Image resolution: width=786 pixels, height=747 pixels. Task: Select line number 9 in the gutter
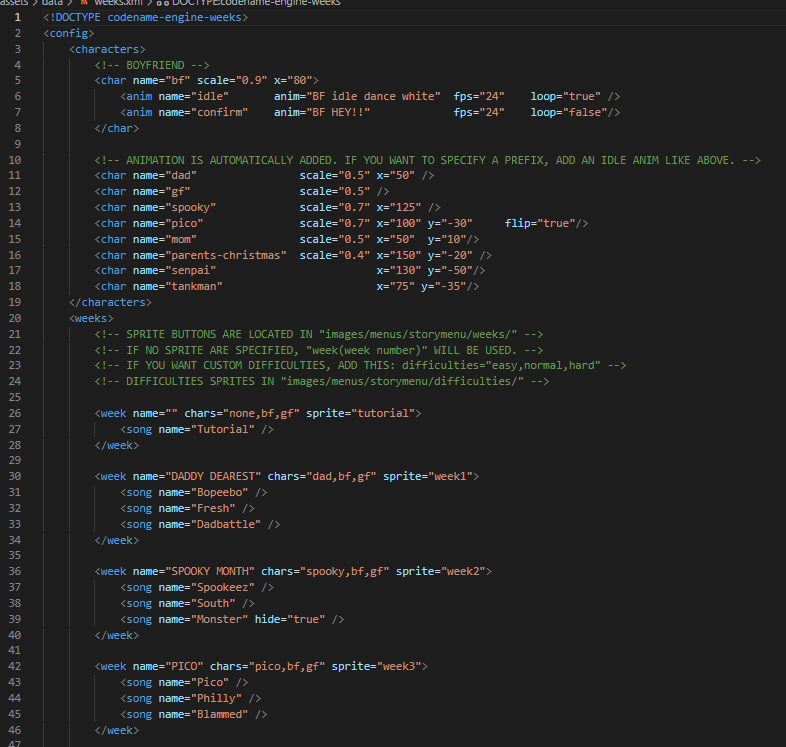(x=18, y=144)
